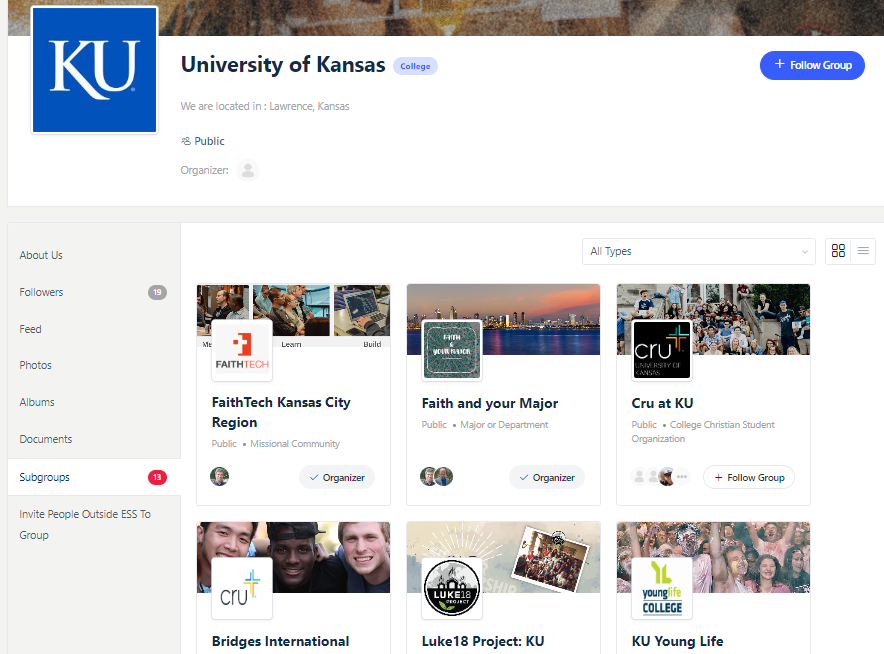Open Invite People Outside ESS To Group
The width and height of the screenshot is (884, 654).
pos(85,524)
